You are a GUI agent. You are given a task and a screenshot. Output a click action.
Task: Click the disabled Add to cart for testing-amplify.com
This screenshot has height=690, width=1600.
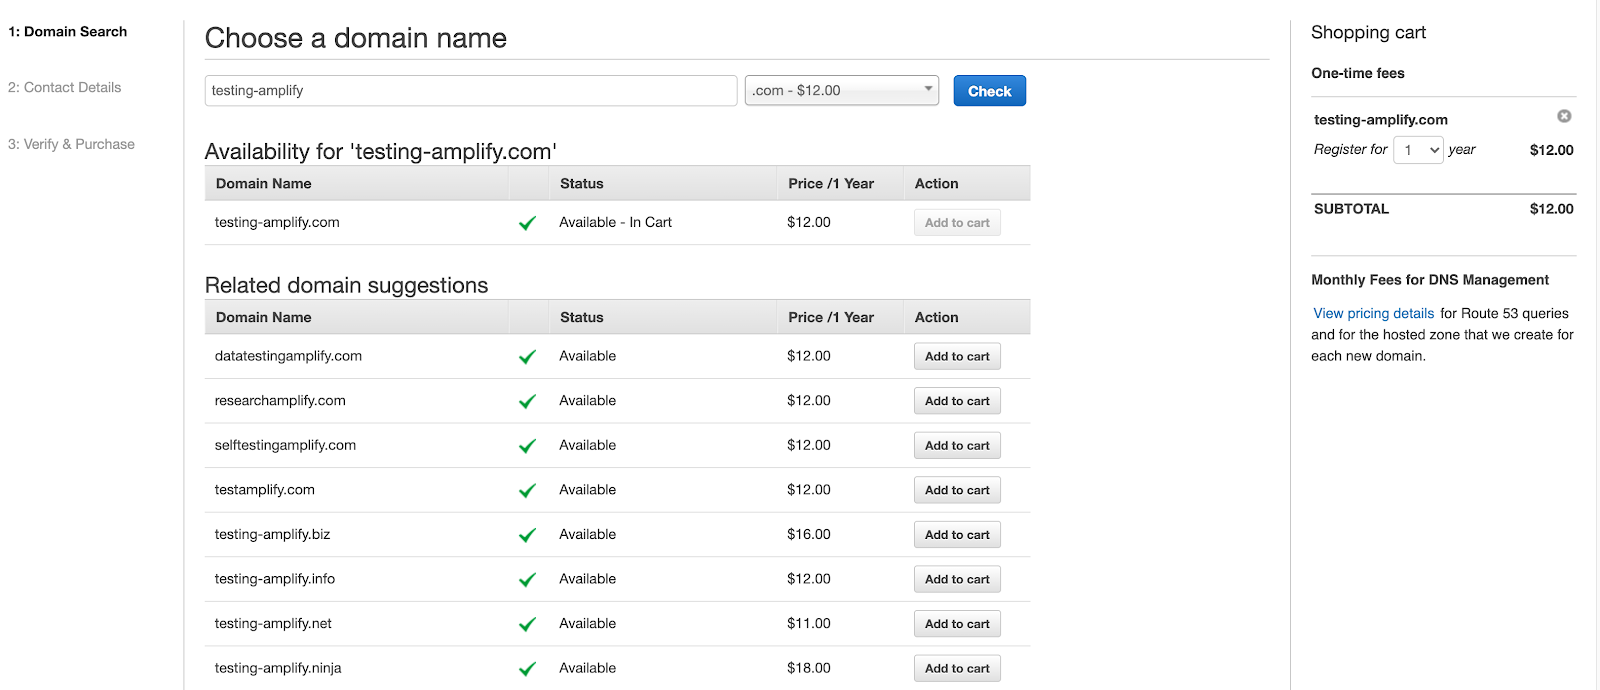tap(957, 223)
